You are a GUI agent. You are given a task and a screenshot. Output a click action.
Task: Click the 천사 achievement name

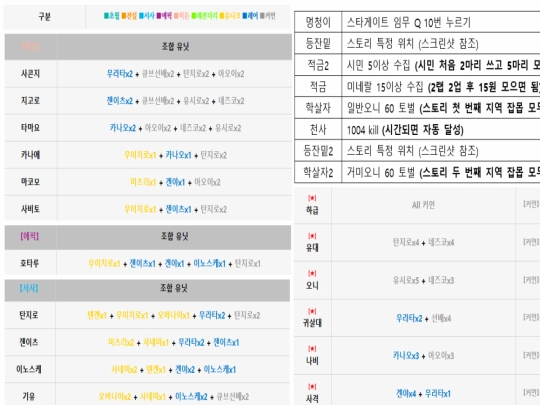point(318,129)
